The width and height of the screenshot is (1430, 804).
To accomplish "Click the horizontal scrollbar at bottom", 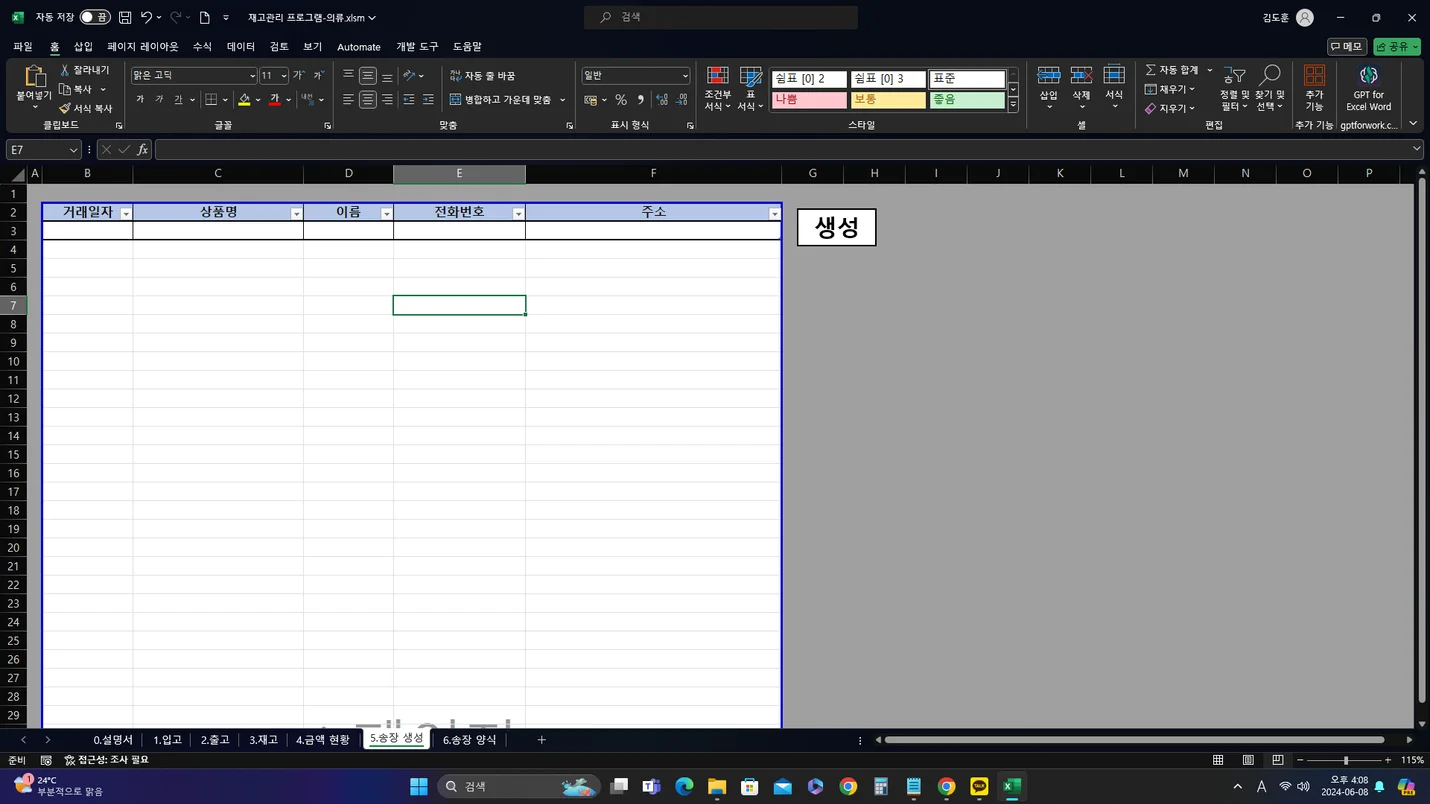I will coord(1135,740).
